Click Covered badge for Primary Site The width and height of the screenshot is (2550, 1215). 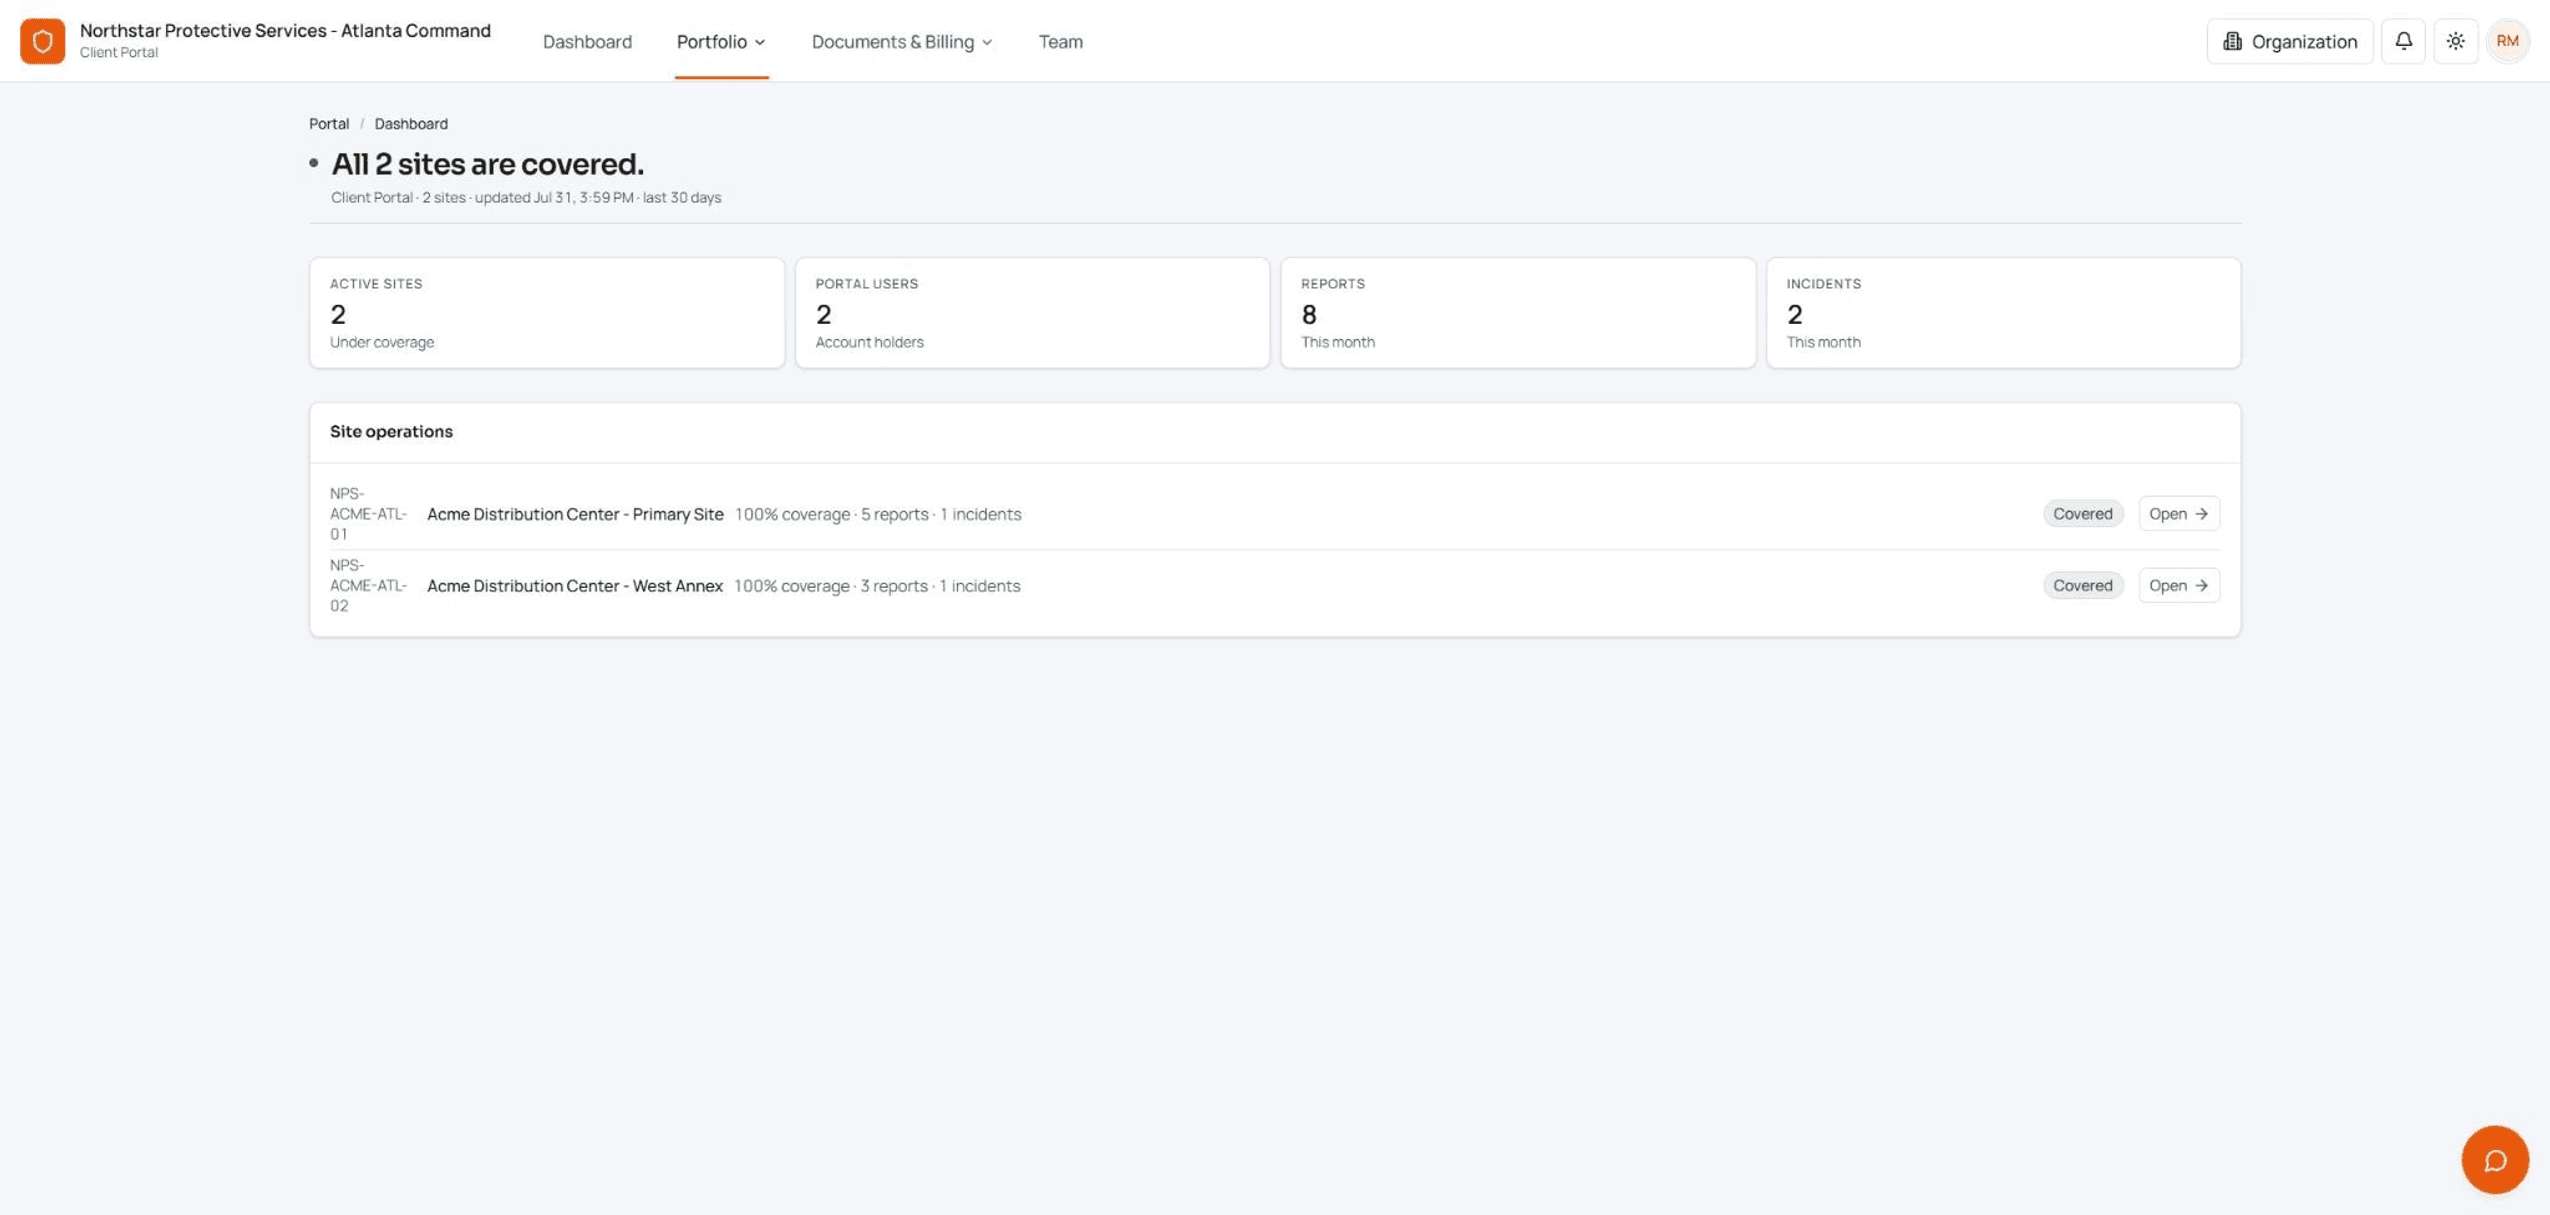(x=2082, y=513)
